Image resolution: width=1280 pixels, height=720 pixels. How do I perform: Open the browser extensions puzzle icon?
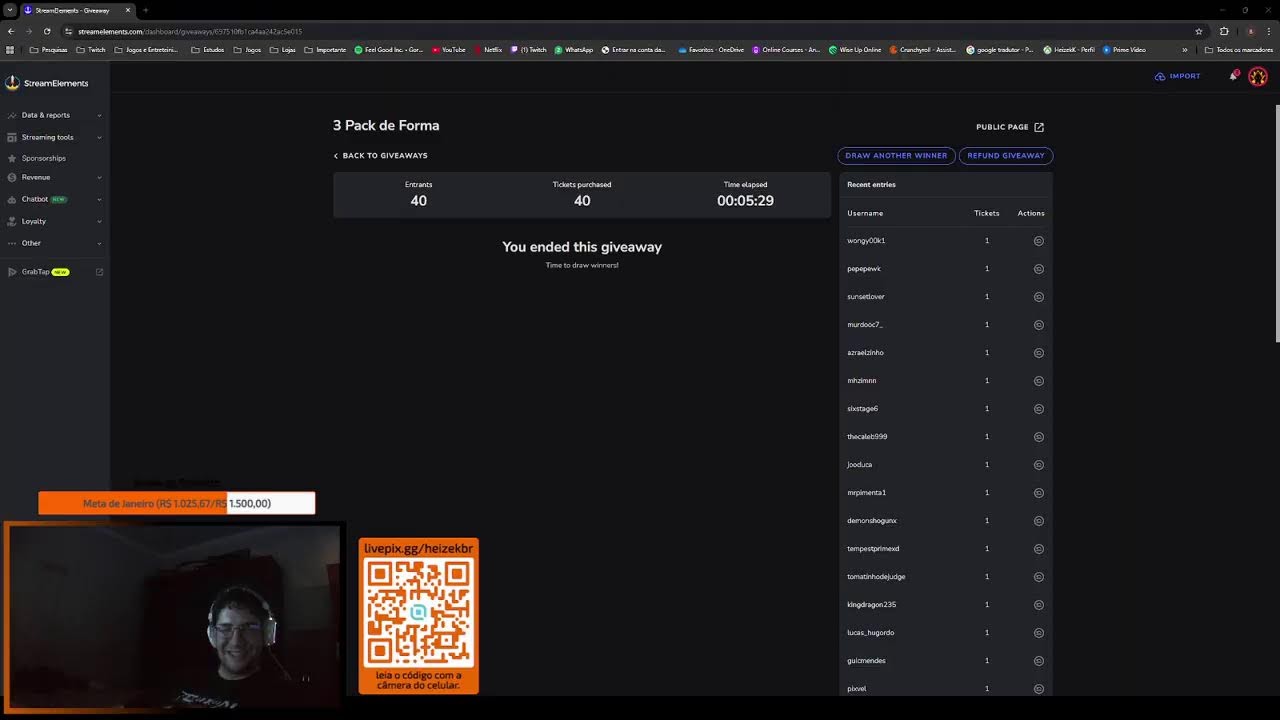[x=1224, y=31]
